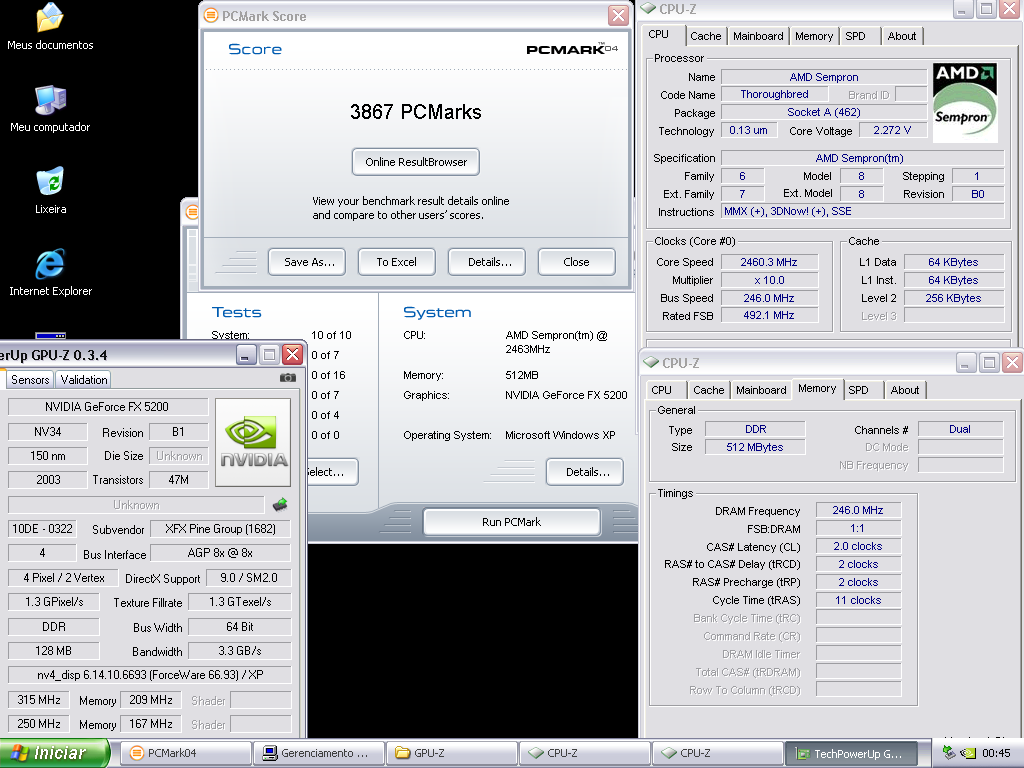Switch to Gerenciamento taskbar item
The height and width of the screenshot is (768, 1024).
click(x=319, y=753)
